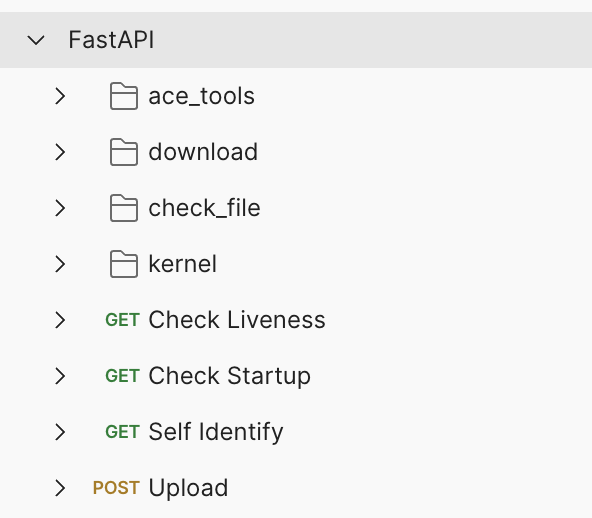The height and width of the screenshot is (518, 592).
Task: Click the check_file folder icon
Action: pos(124,208)
